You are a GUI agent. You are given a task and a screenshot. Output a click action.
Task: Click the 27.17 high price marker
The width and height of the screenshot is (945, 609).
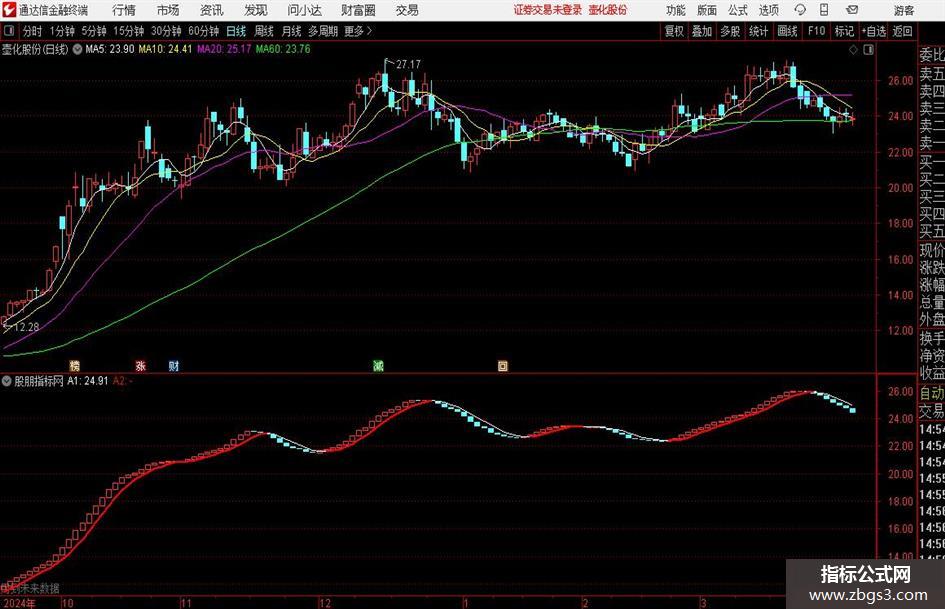point(409,64)
